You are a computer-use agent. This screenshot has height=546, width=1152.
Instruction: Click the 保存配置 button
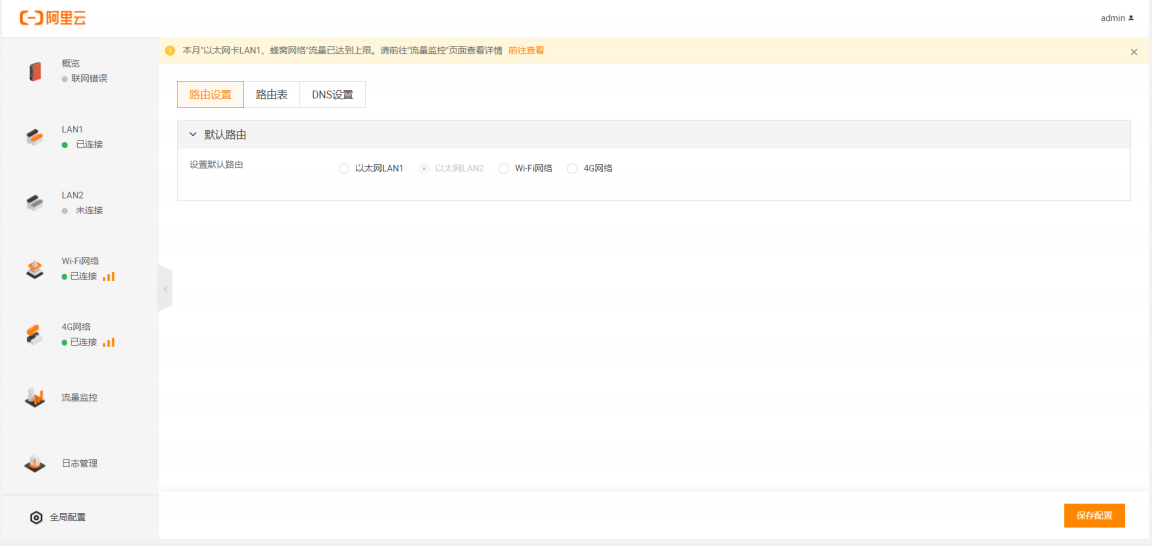(x=1094, y=516)
